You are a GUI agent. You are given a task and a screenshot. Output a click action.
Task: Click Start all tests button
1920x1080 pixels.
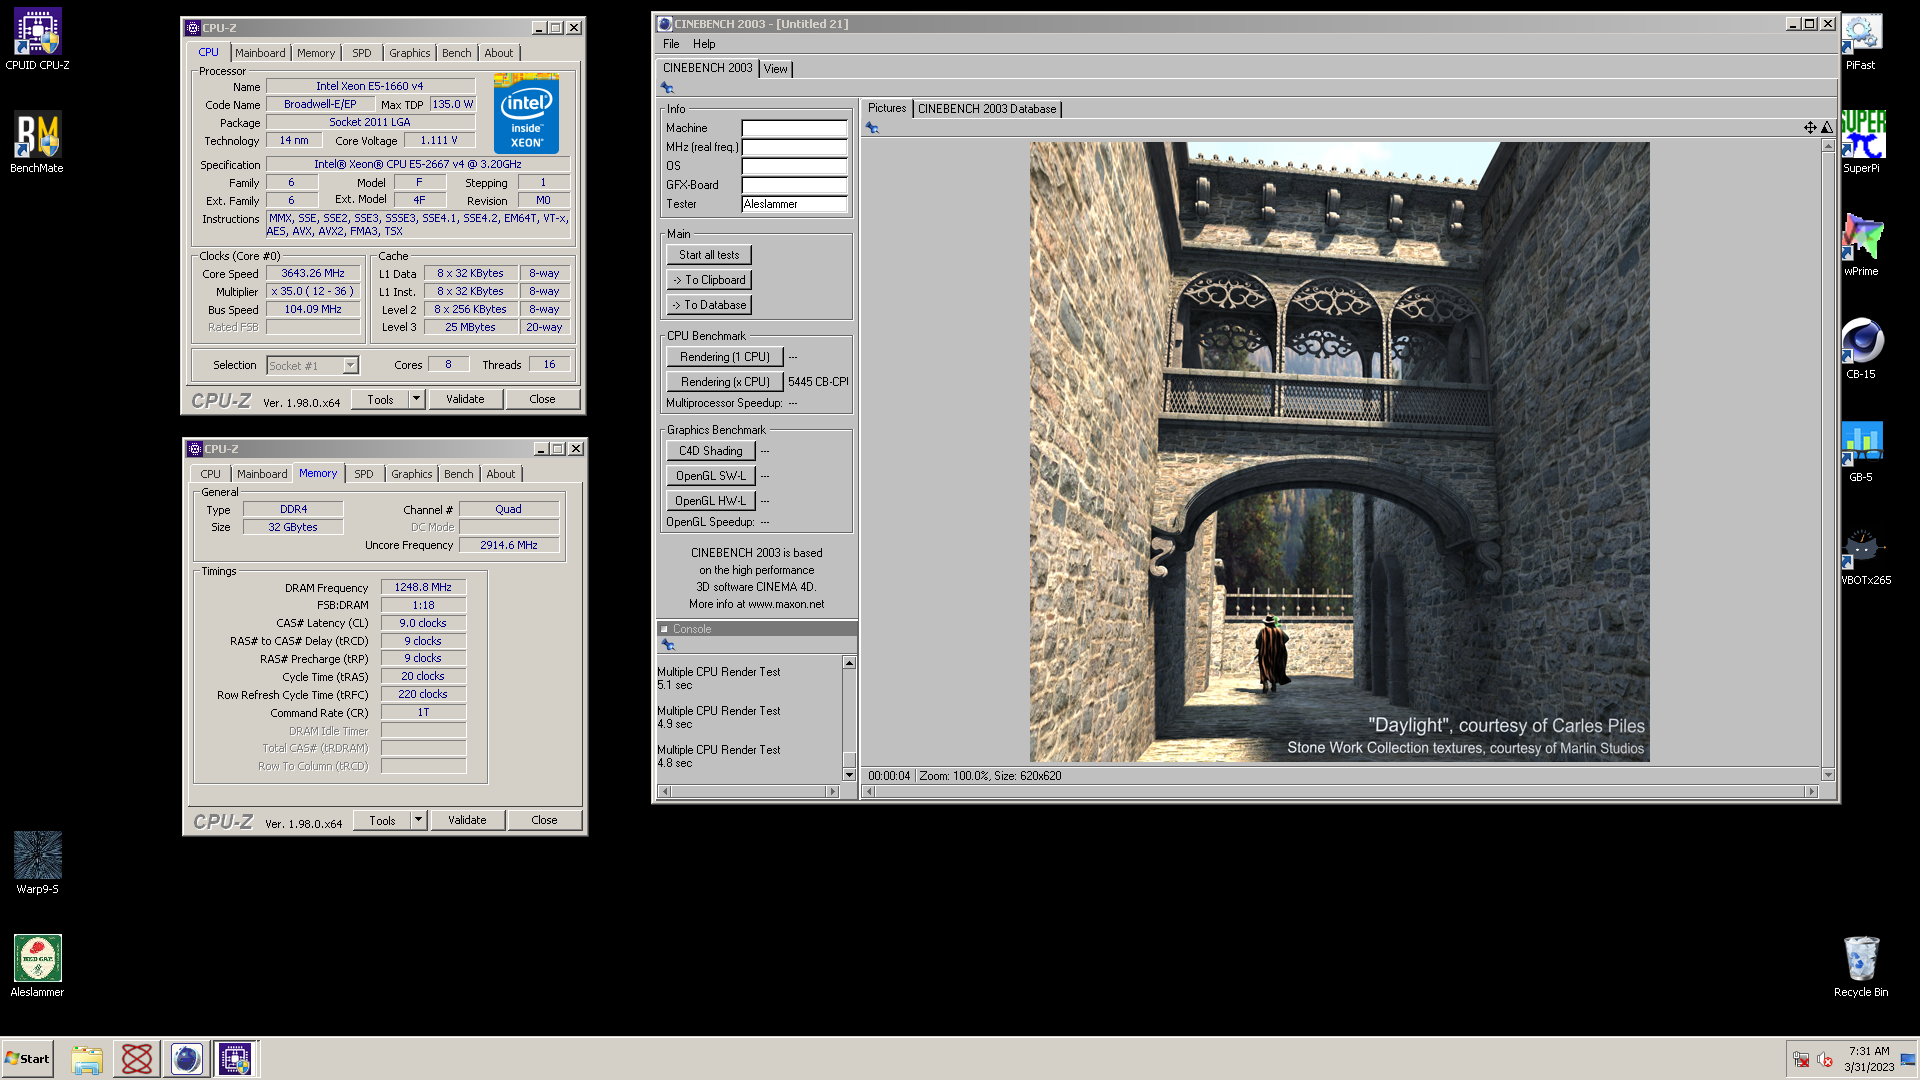(x=709, y=255)
